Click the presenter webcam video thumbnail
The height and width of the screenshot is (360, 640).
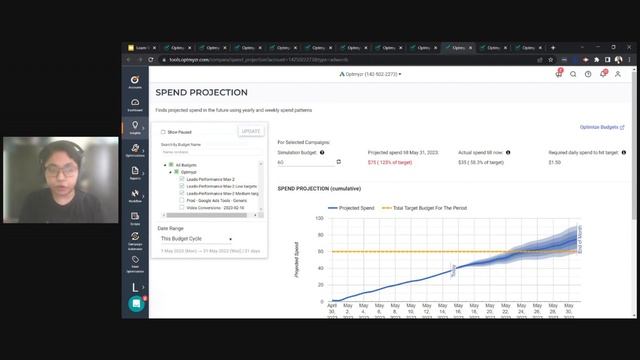pos(61,180)
